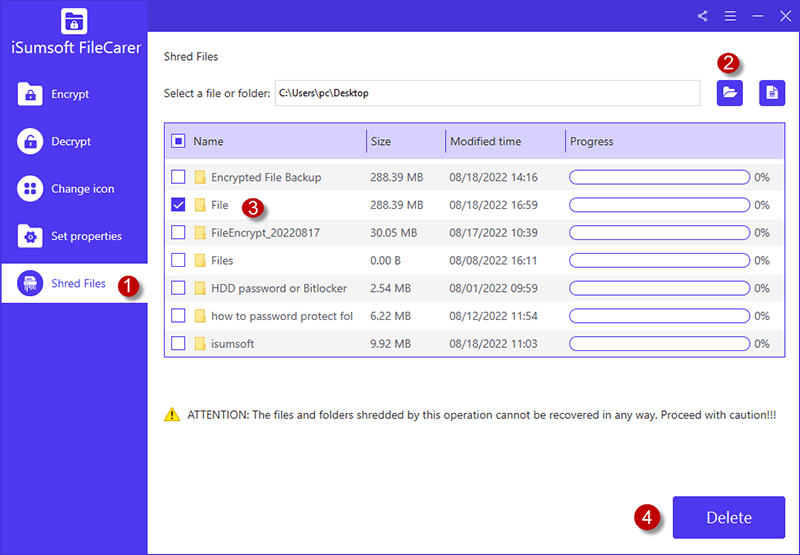Check the Encrypted File Backup checkbox

(178, 177)
